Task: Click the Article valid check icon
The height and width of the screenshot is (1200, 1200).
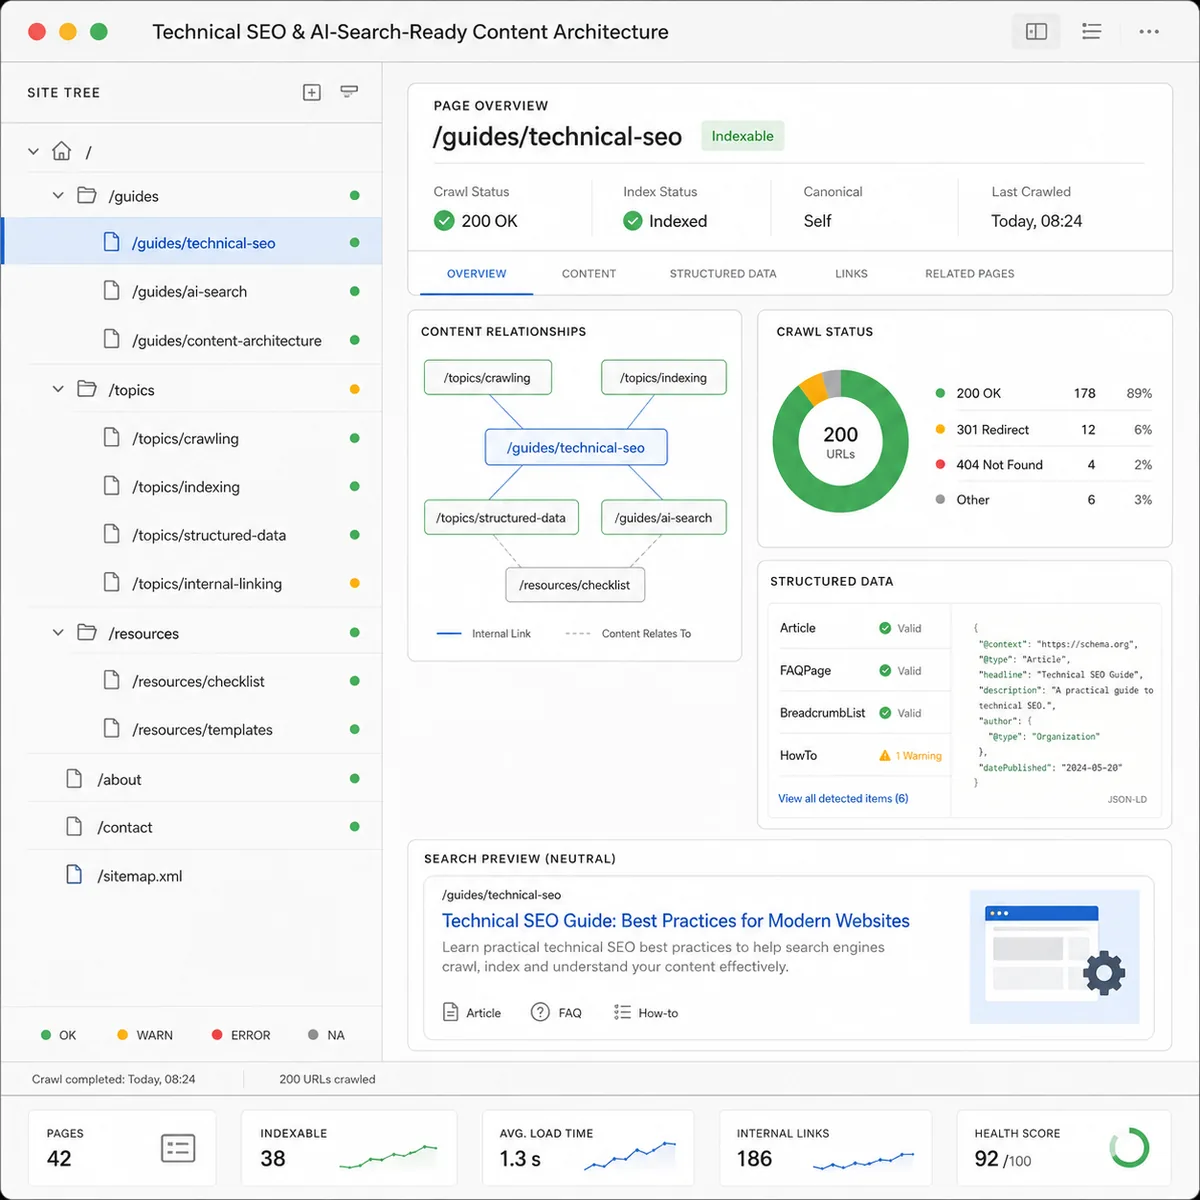Action: 885,628
